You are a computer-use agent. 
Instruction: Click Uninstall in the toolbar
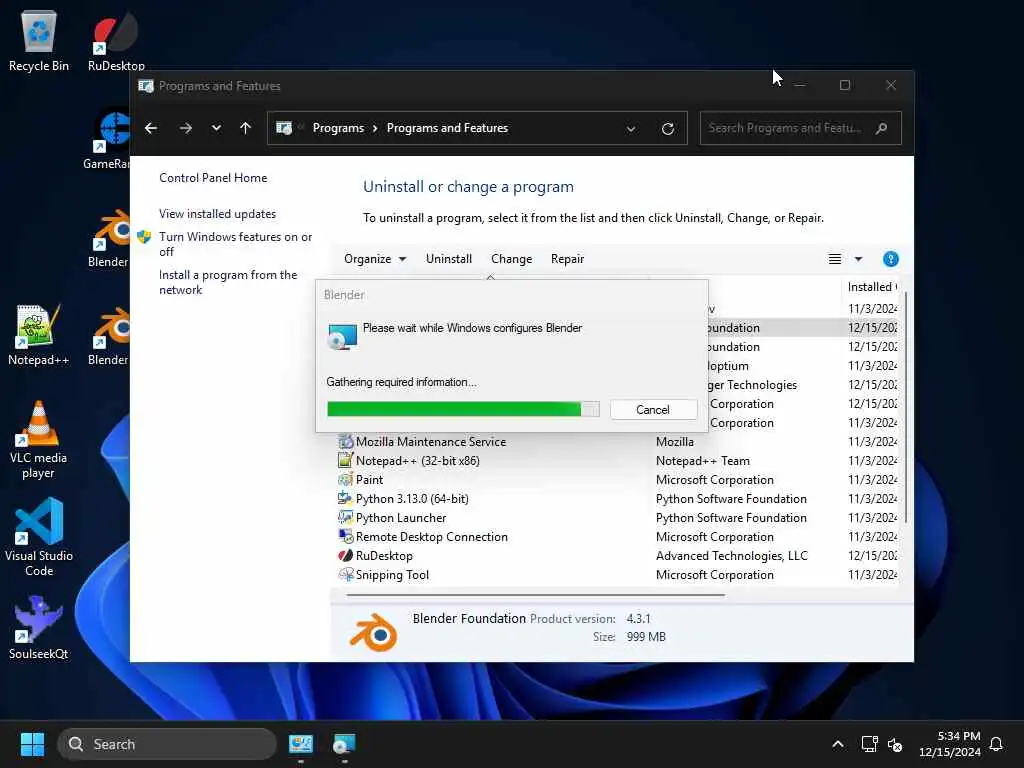[449, 259]
